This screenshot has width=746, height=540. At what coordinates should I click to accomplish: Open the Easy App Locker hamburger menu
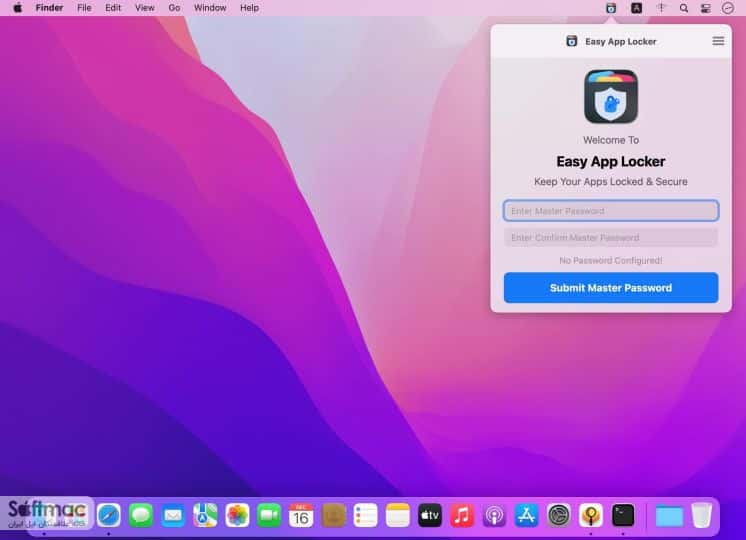[x=718, y=41]
